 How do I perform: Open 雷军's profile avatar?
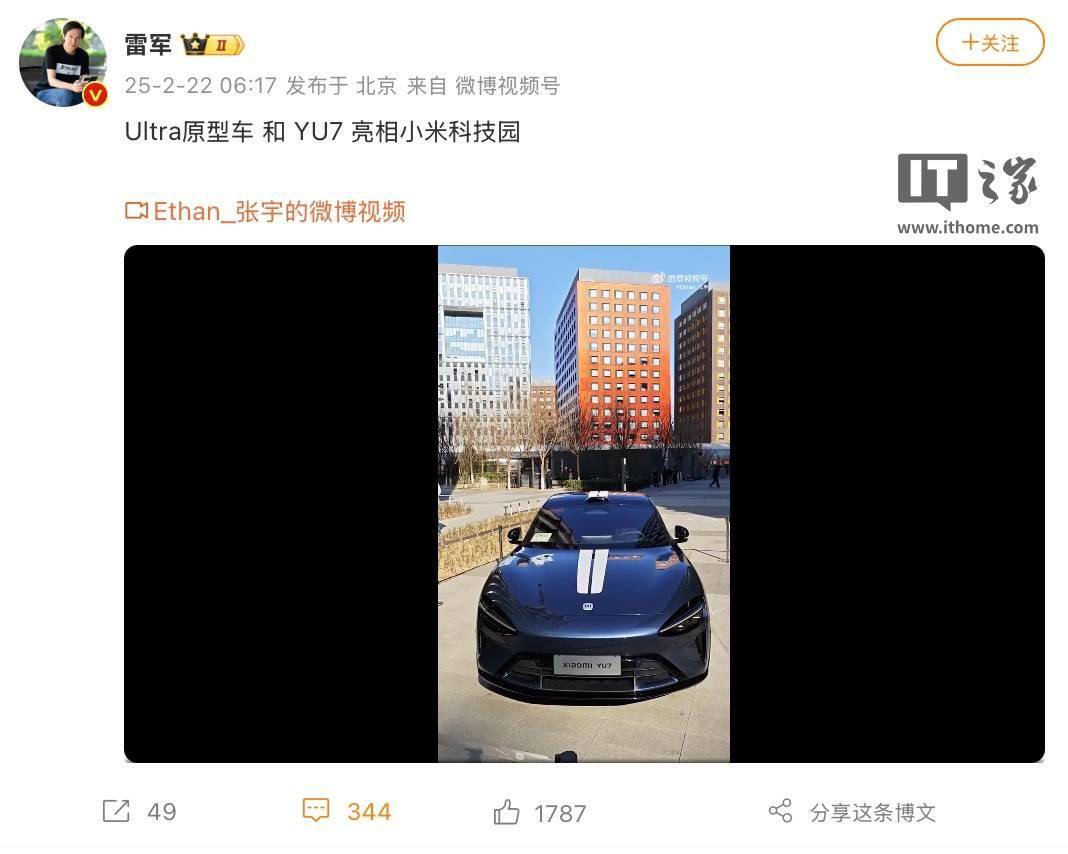click(x=63, y=63)
